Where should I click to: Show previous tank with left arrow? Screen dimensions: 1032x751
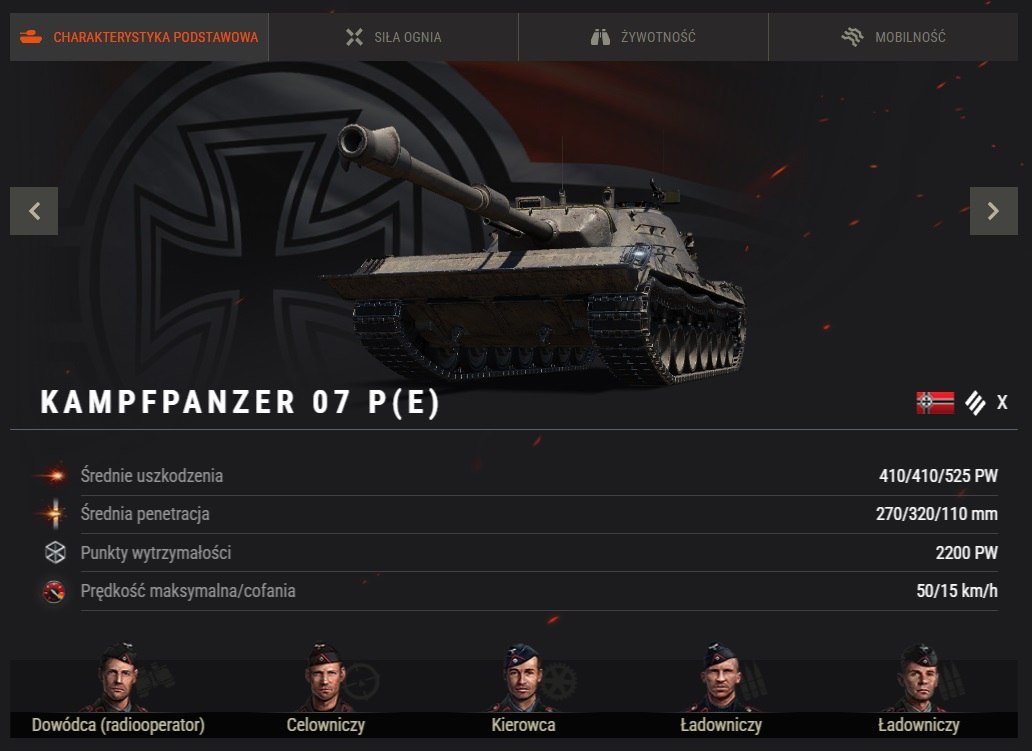pos(34,211)
